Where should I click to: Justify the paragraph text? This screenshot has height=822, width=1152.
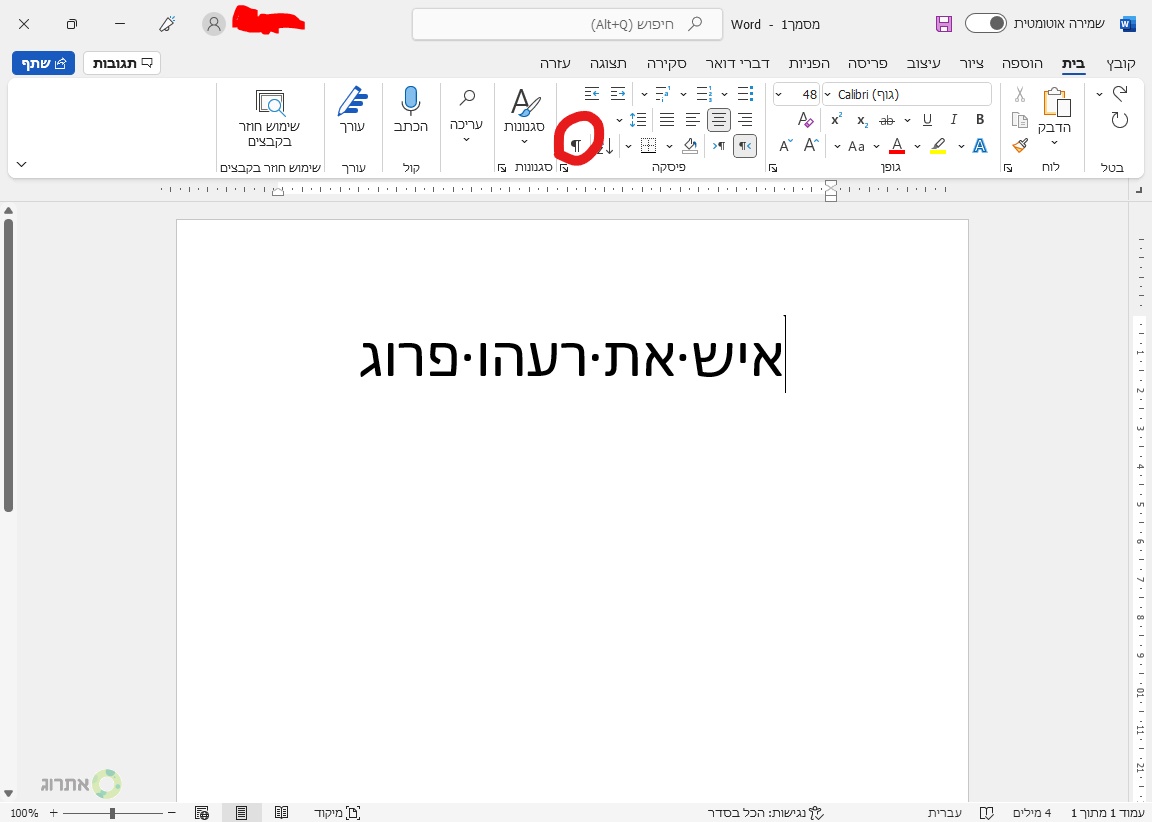(x=666, y=120)
